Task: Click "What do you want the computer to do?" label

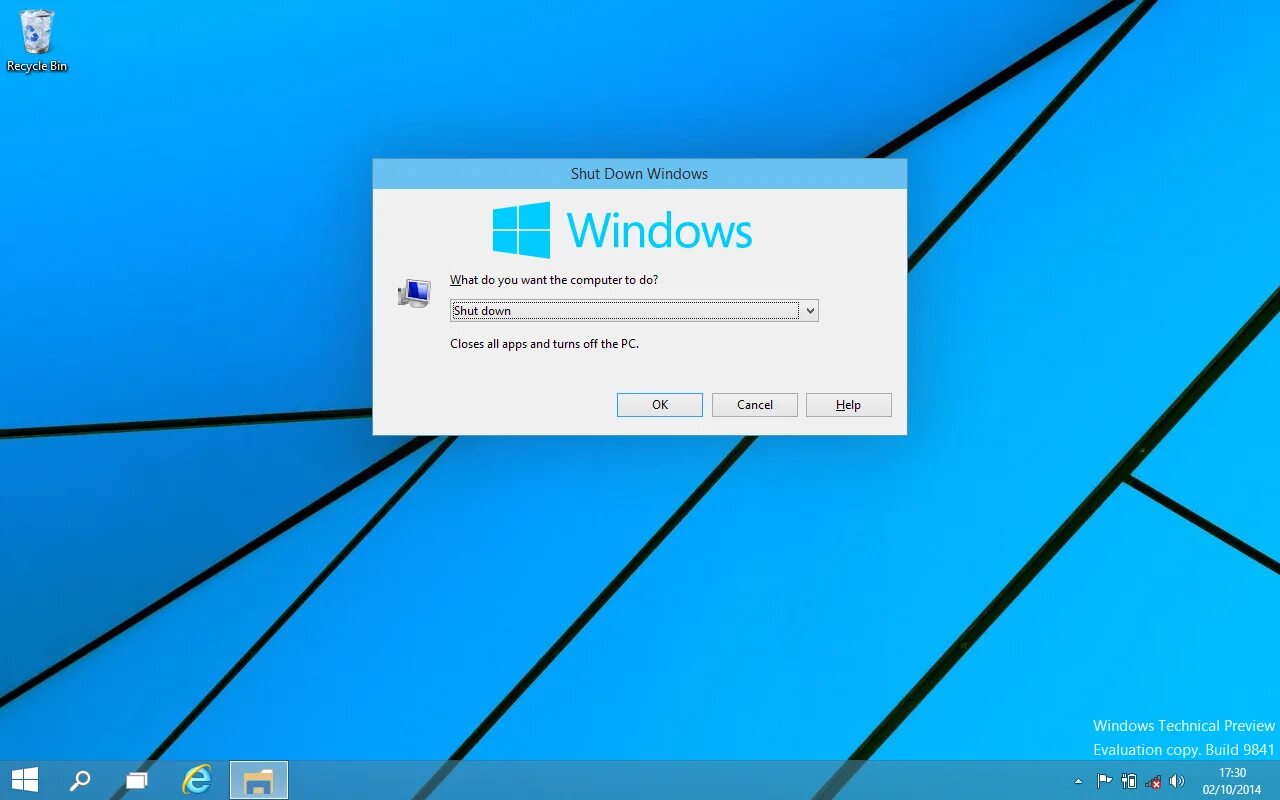Action: (554, 280)
